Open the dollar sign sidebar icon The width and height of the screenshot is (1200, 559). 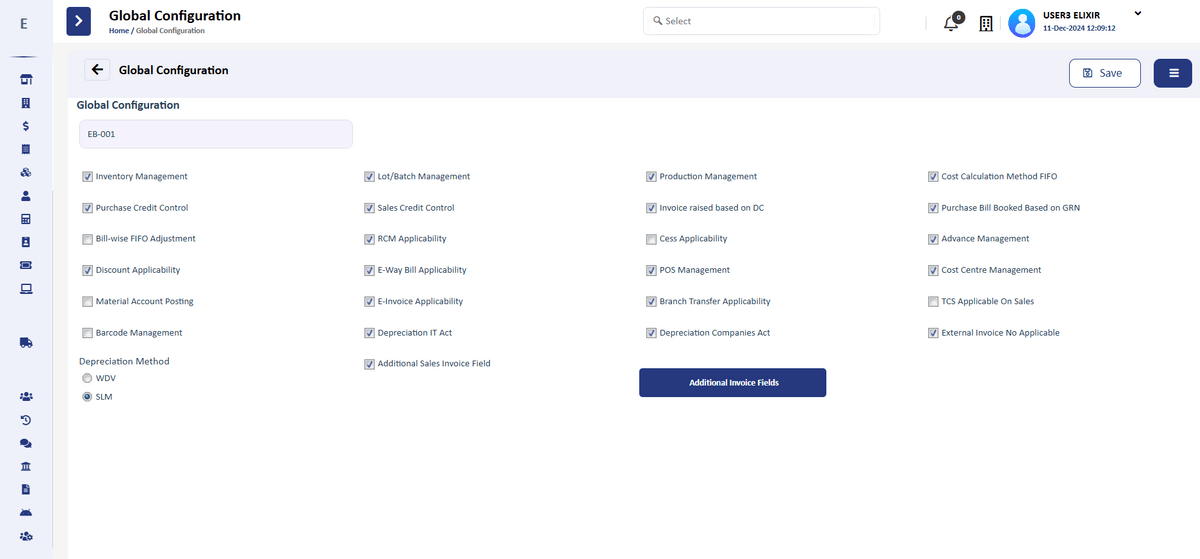(x=26, y=126)
